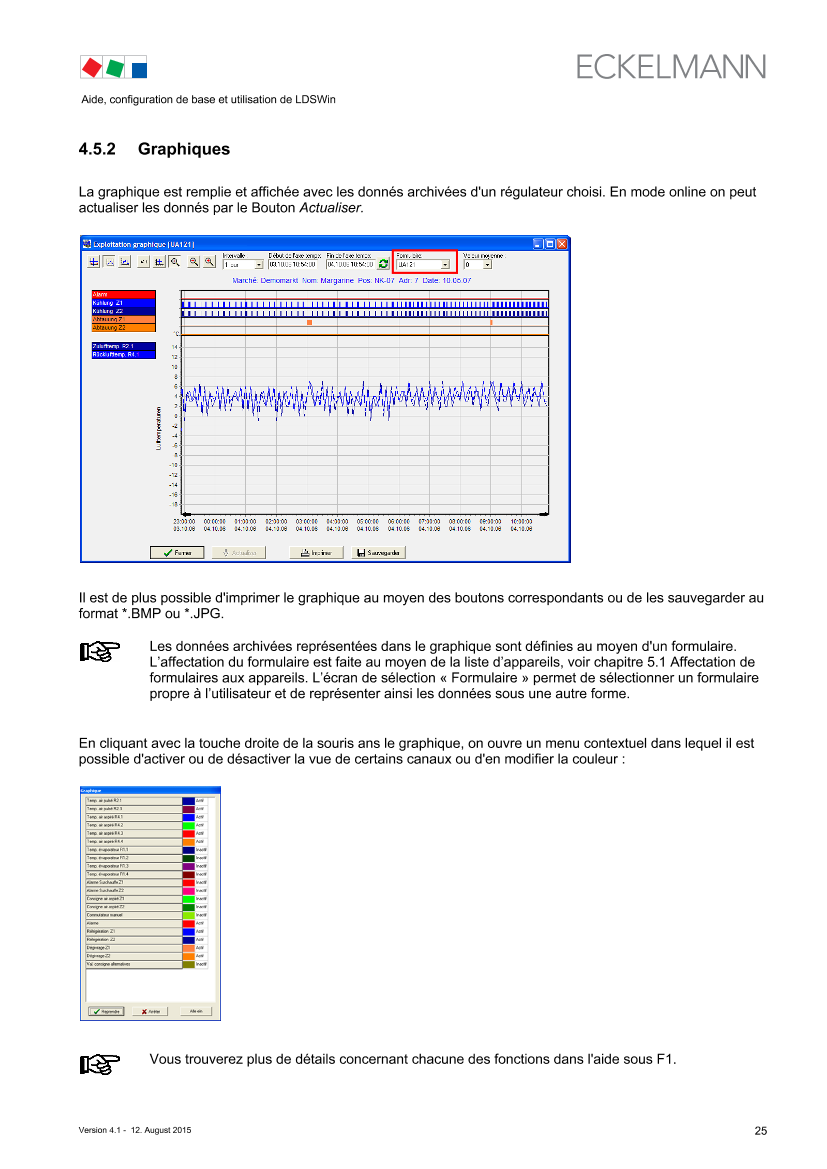Open the UA121 controller dropdown

(445, 265)
